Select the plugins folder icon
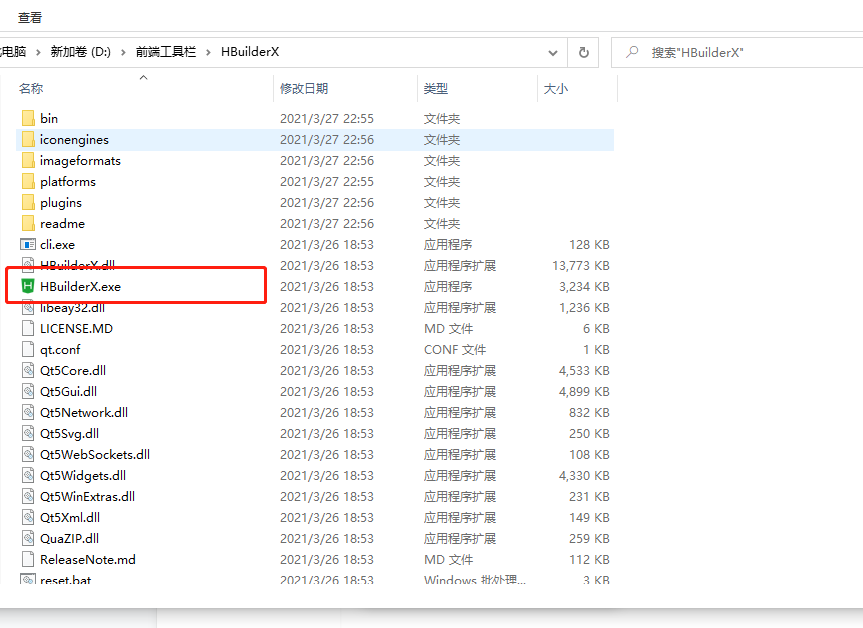The image size is (863, 628). [28, 203]
